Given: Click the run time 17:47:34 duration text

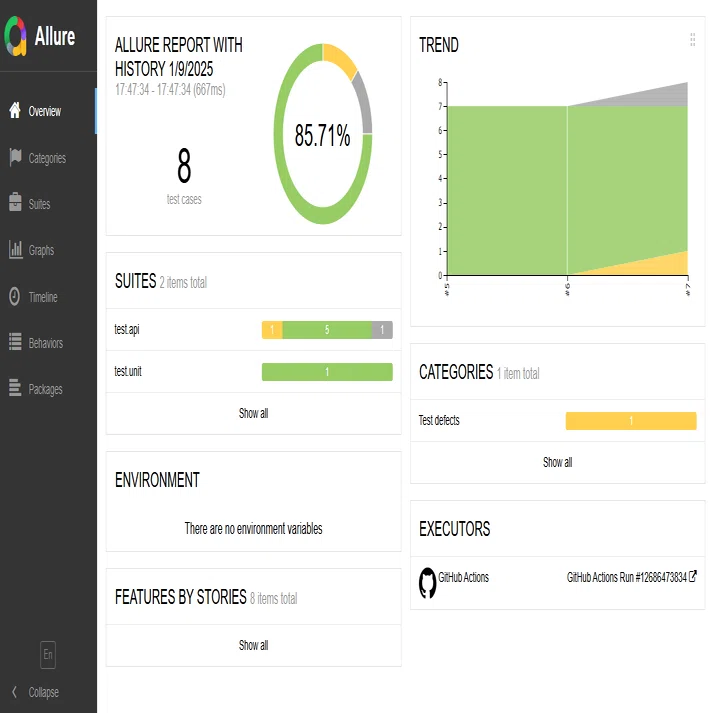Looking at the screenshot, I should [170, 90].
